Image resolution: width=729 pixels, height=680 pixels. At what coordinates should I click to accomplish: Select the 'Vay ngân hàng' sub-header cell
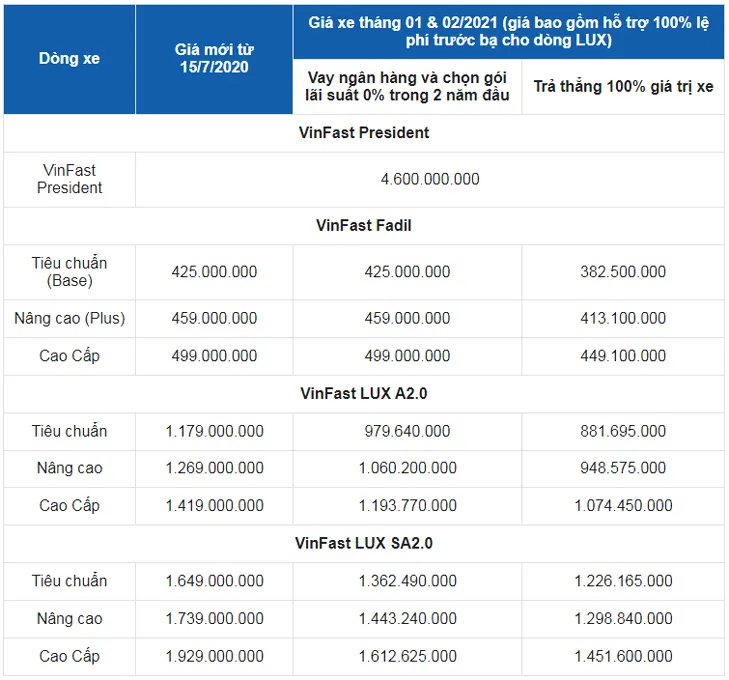pyautogui.click(x=407, y=86)
